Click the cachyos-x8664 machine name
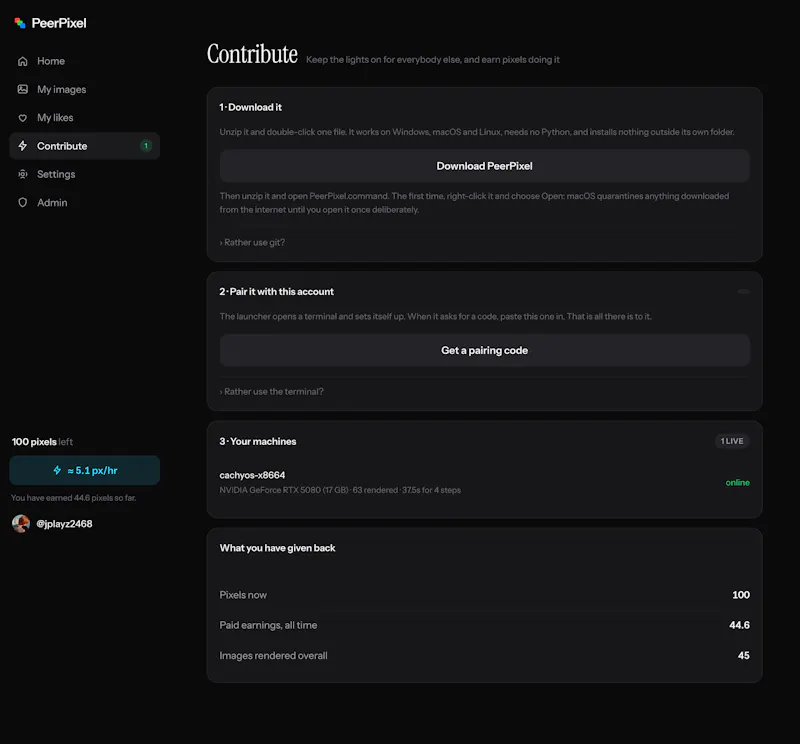 click(x=252, y=475)
